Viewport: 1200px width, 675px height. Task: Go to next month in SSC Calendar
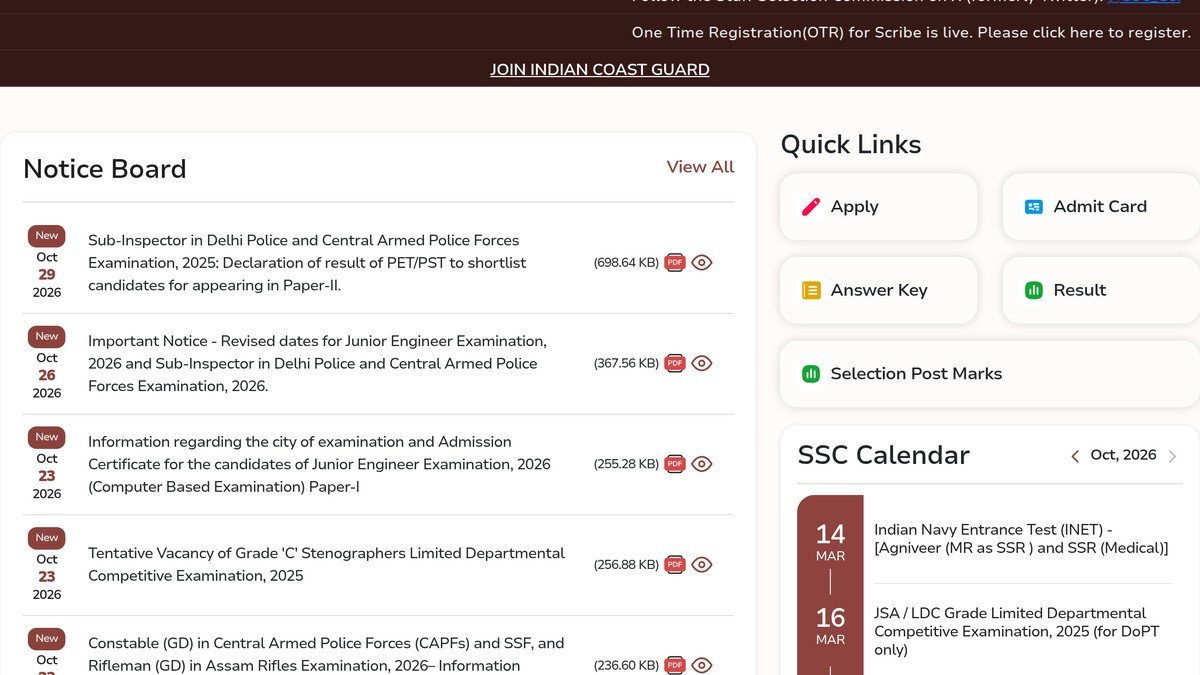pyautogui.click(x=1172, y=456)
